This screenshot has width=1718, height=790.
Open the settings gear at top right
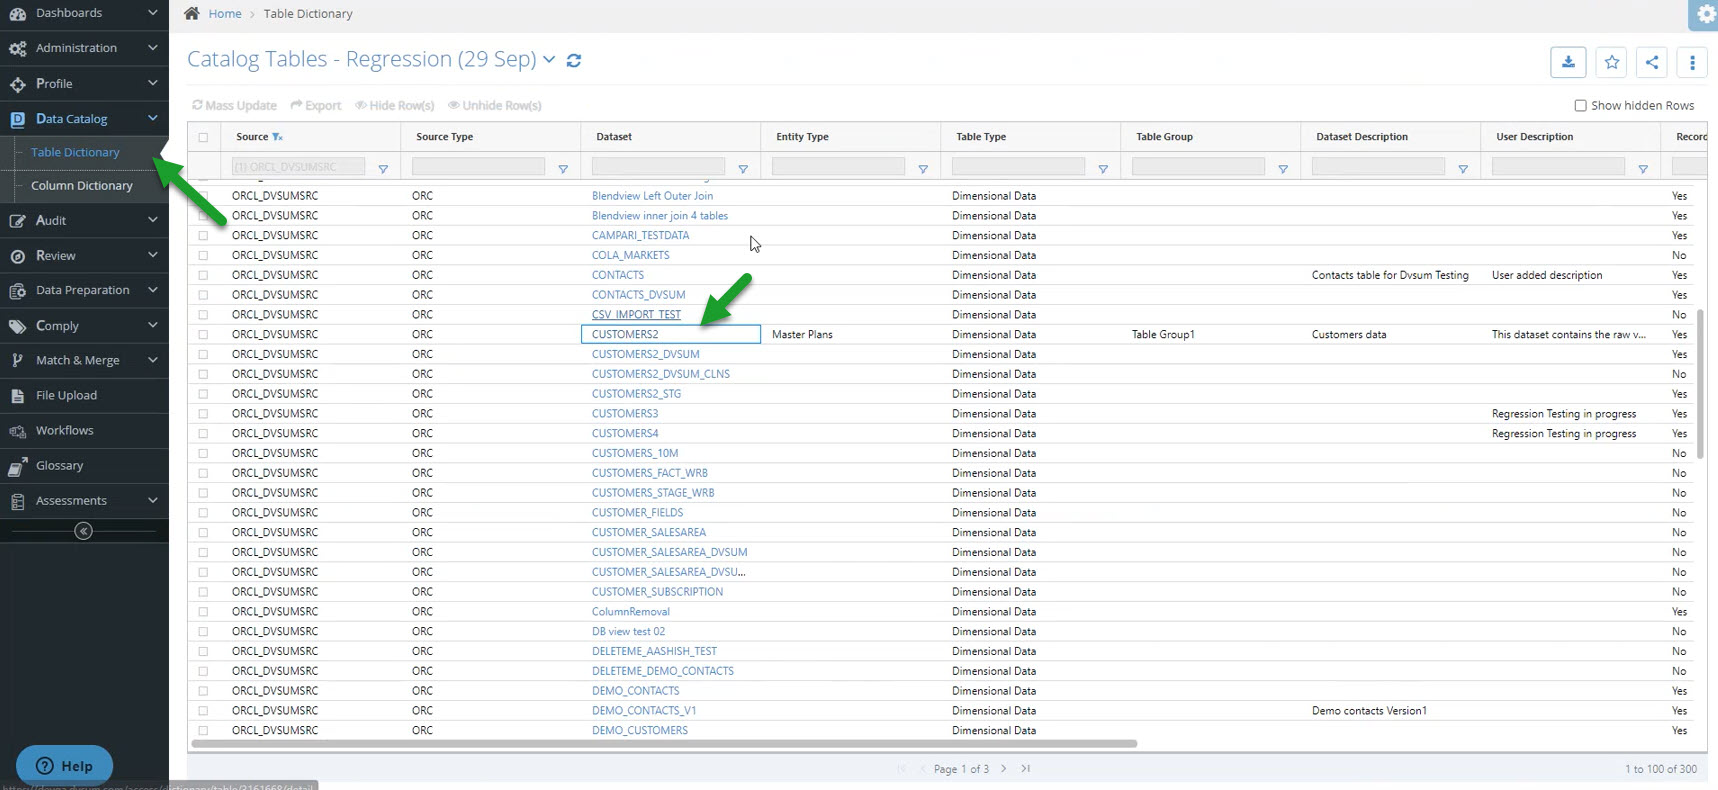tap(1706, 14)
